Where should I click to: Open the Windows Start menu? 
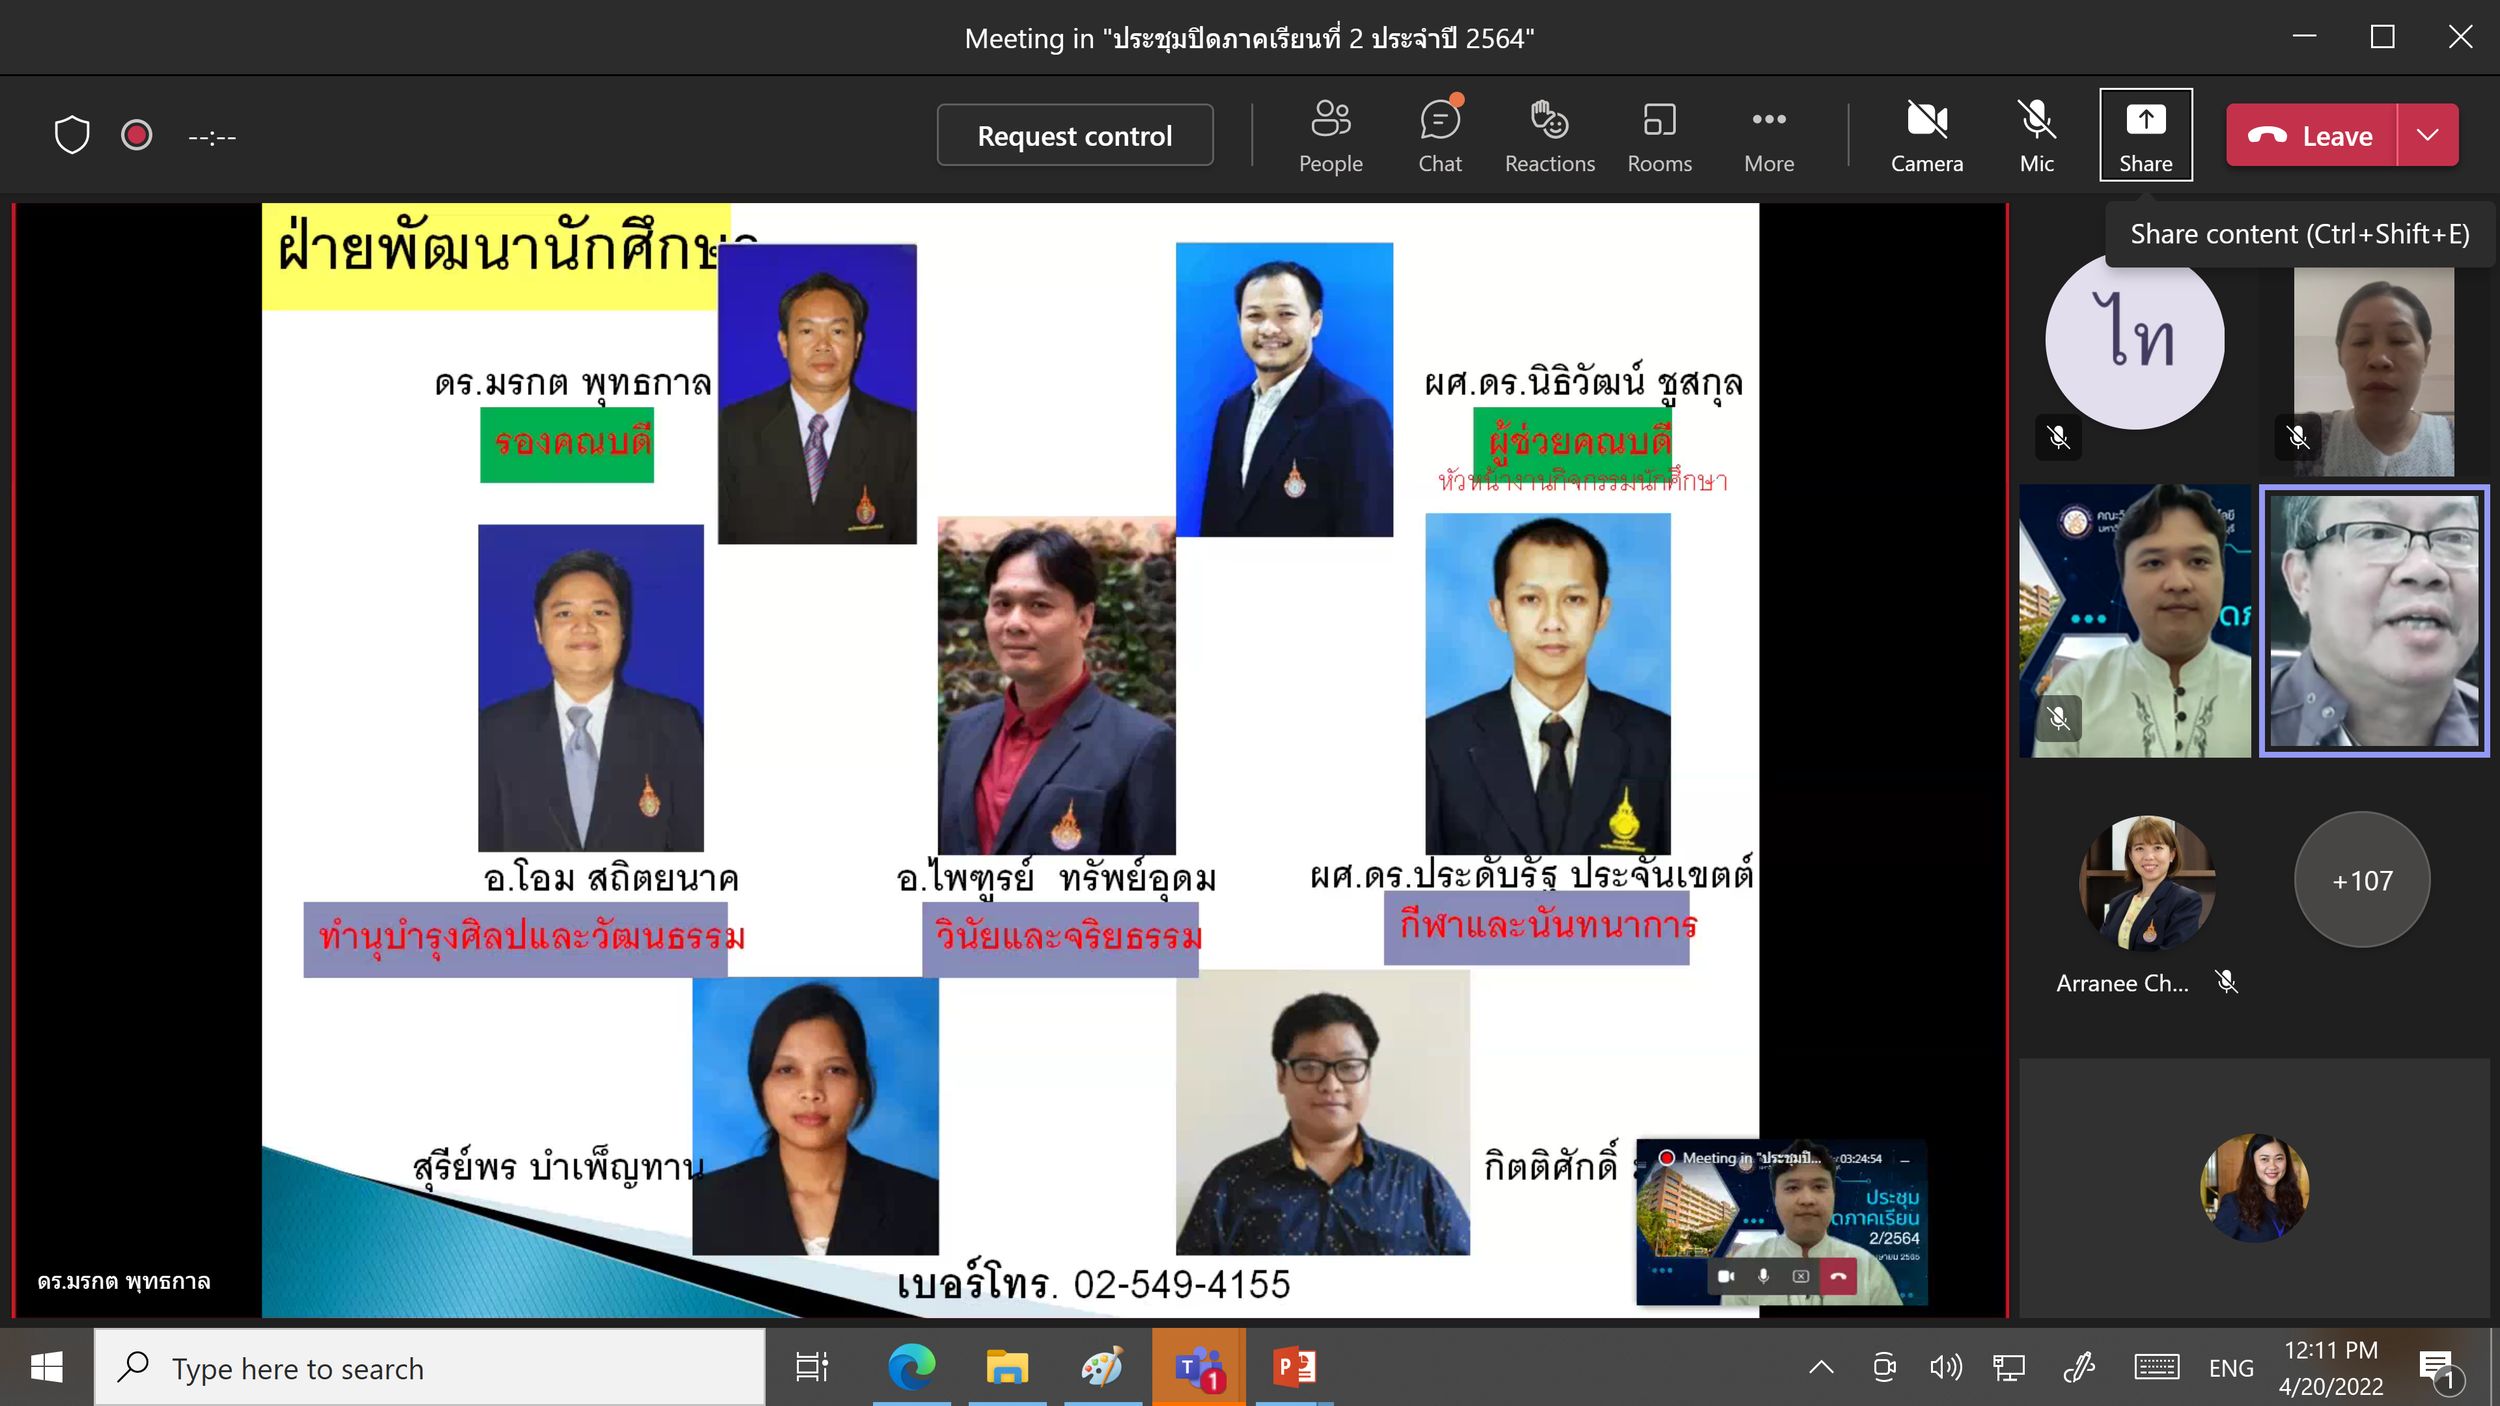coord(46,1368)
